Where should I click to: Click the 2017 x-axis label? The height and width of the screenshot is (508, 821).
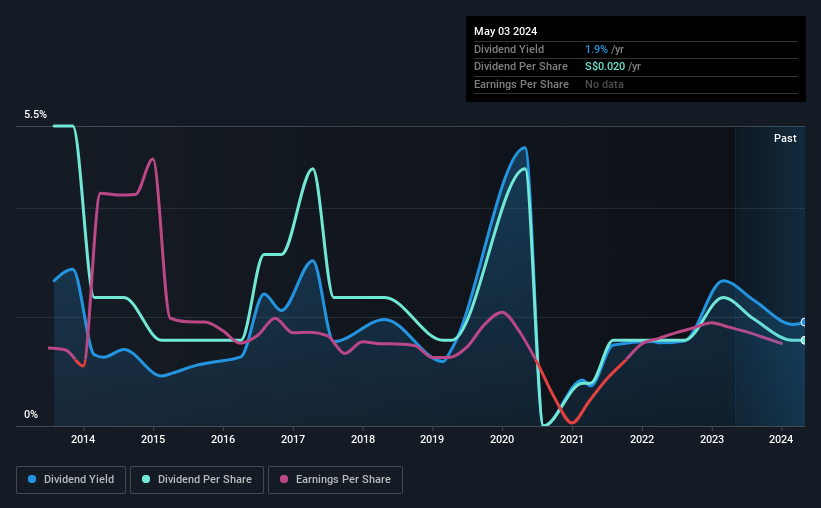[x=293, y=439]
